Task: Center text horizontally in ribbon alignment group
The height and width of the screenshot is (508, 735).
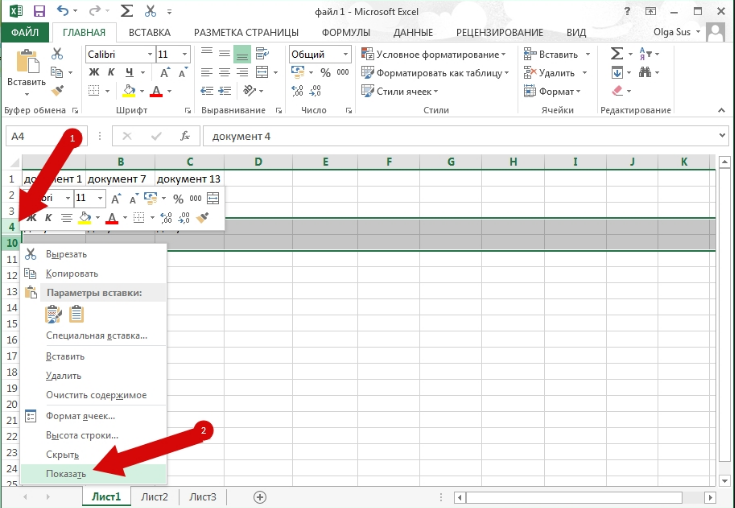Action: click(x=225, y=72)
